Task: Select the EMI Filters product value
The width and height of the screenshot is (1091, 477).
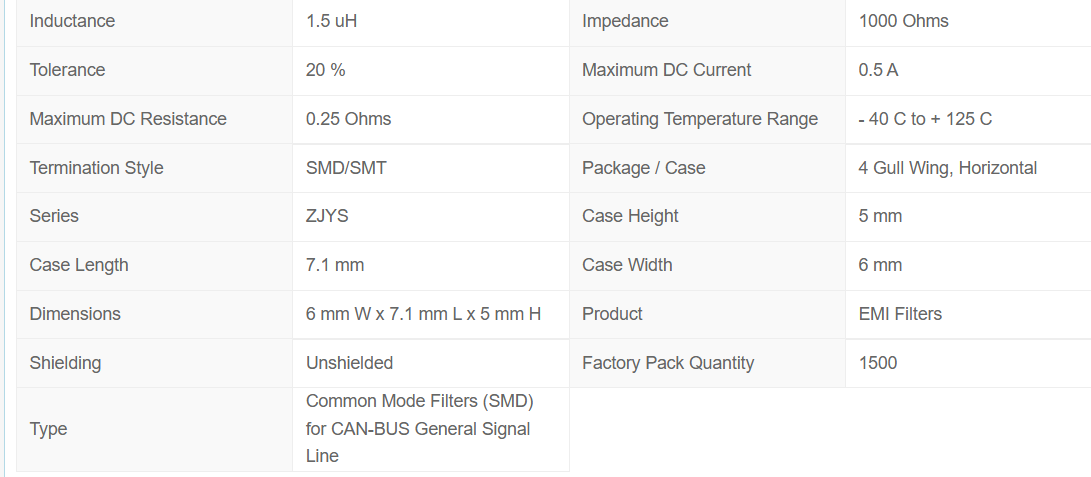Action: 900,314
